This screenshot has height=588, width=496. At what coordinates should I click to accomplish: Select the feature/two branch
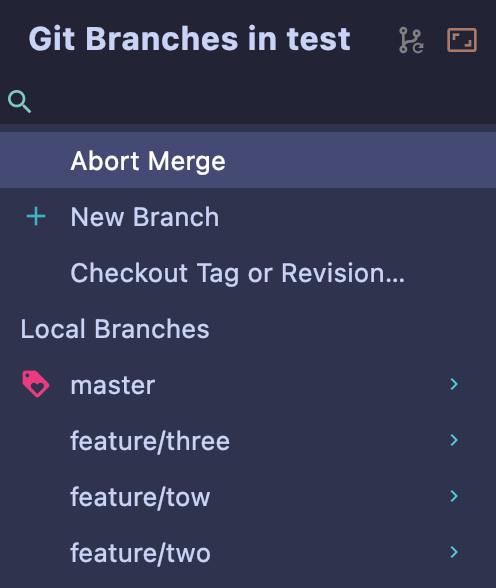pos(248,553)
